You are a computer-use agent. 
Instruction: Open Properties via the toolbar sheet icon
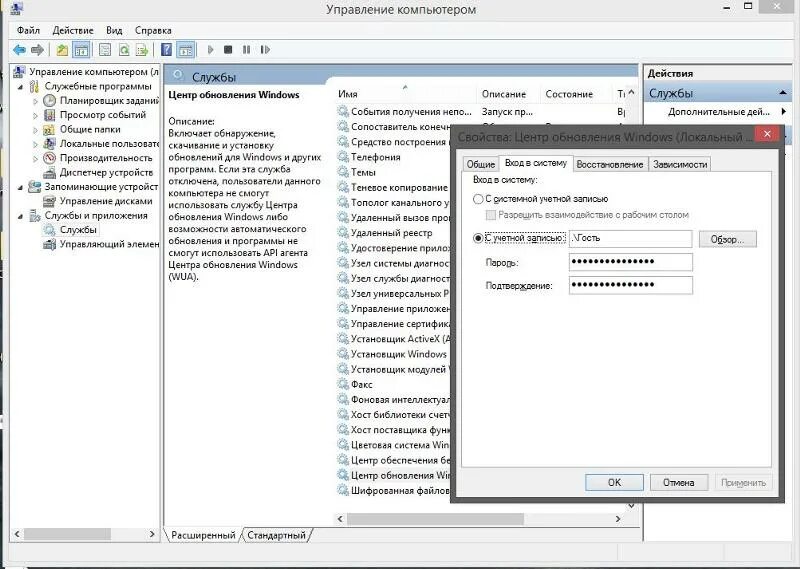[105, 50]
